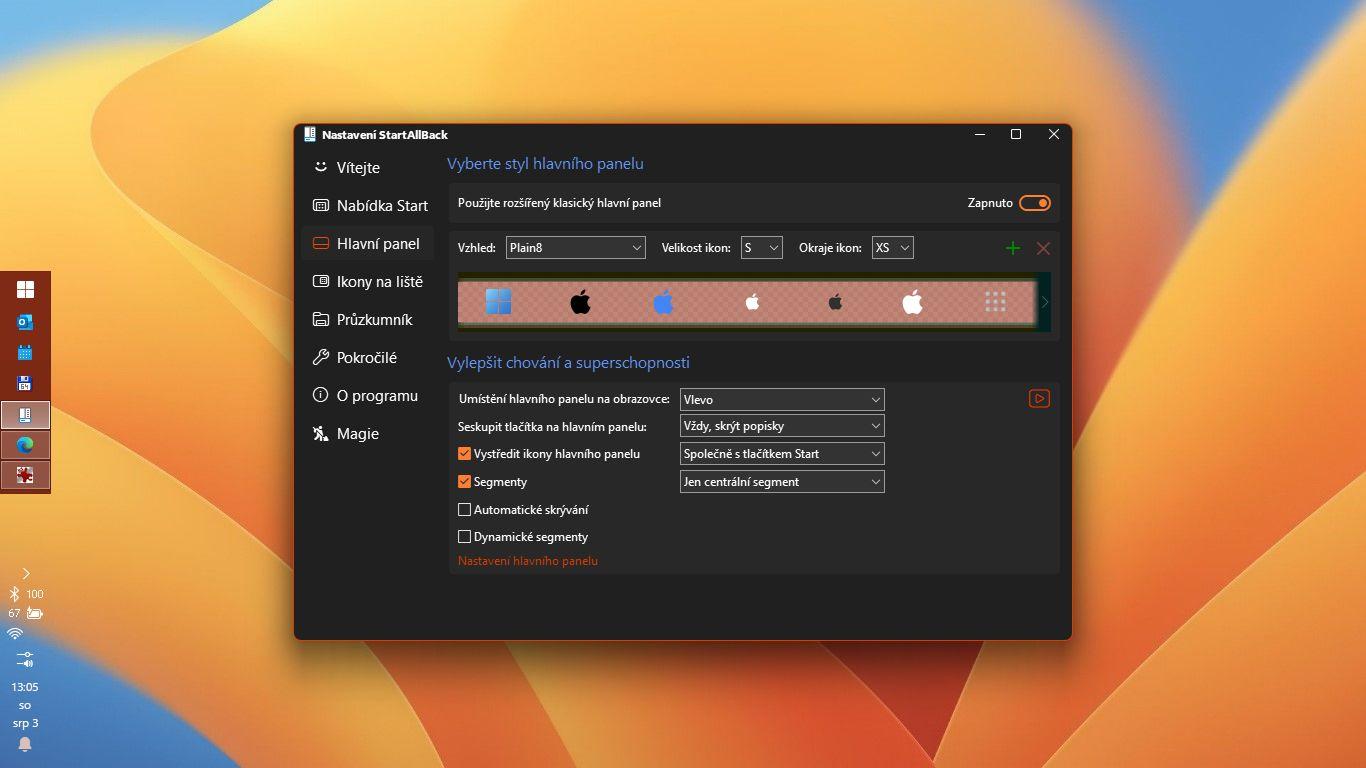Image resolution: width=1366 pixels, height=768 pixels.
Task: Enable Dynamické segmenty checkbox
Action: tap(464, 537)
